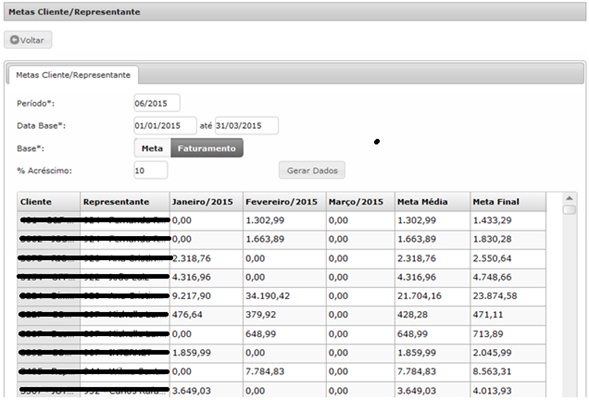The image size is (589, 400).
Task: Select Meta Final cell 471,11
Action: [508, 315]
